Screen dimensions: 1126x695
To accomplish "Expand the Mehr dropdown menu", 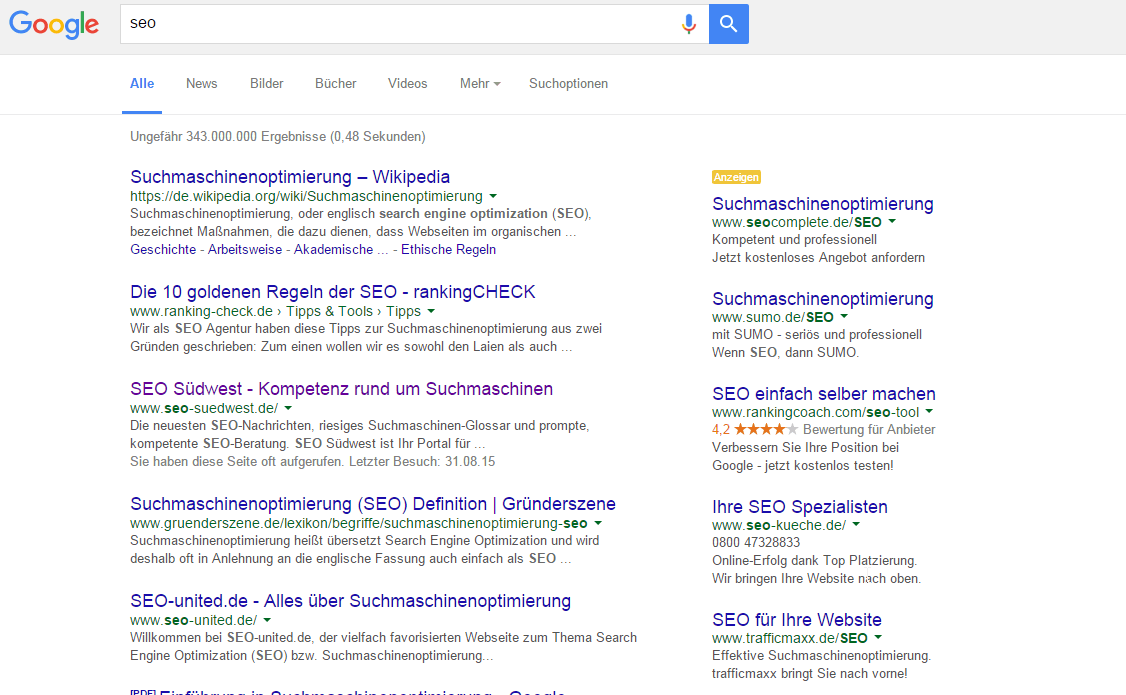I will (480, 83).
